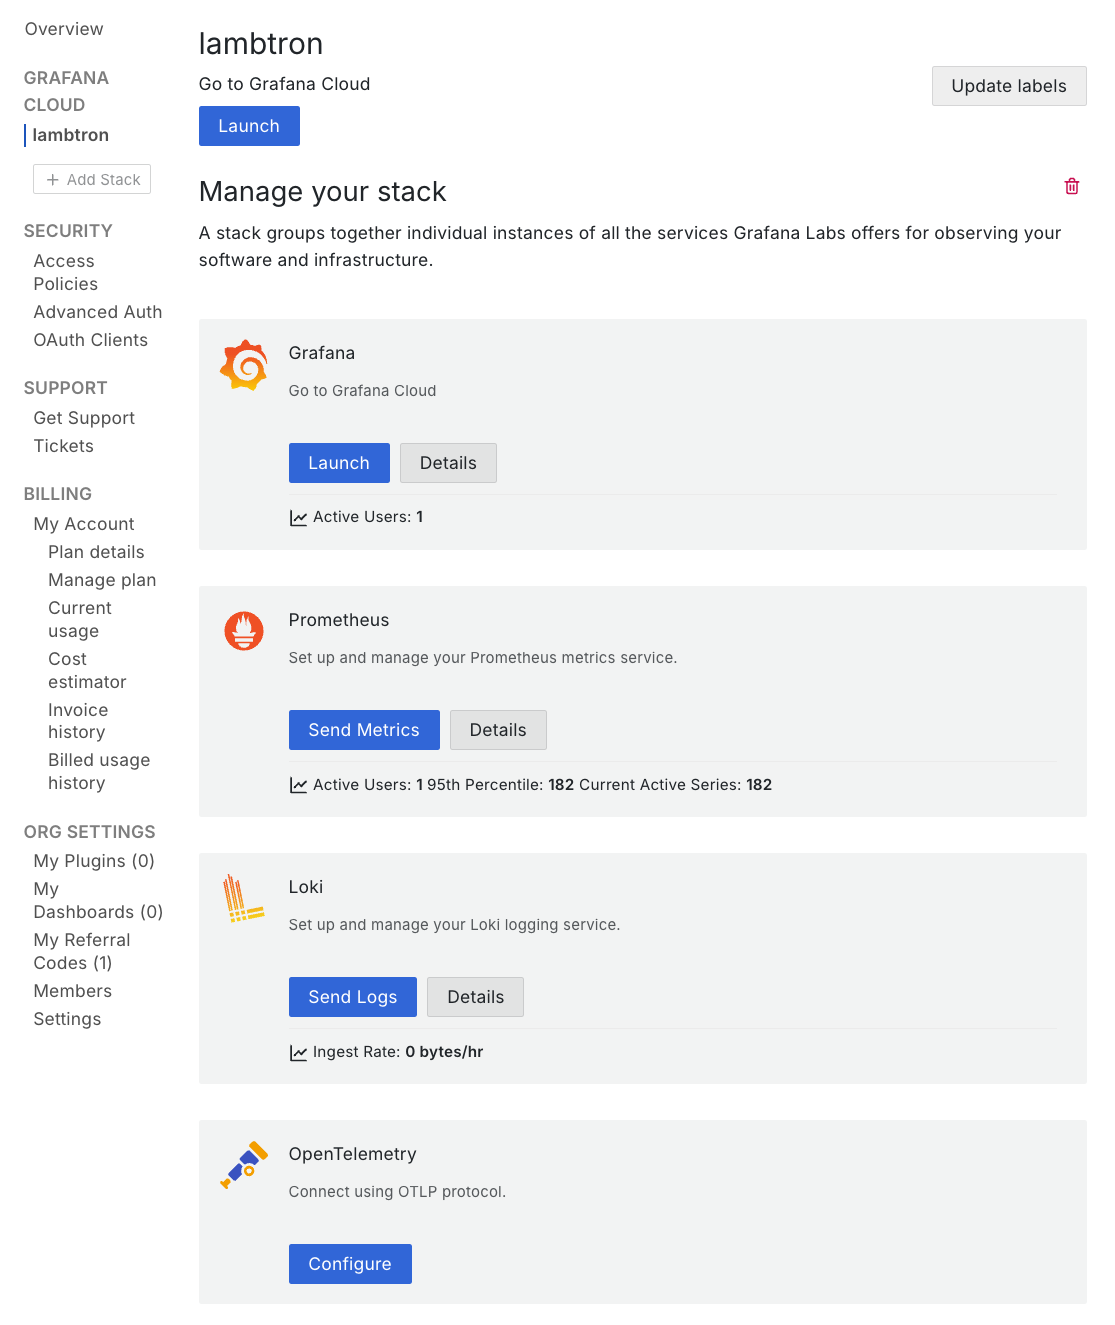This screenshot has width=1115, height=1325.
Task: Click the chart icon next to Active Users
Action: pos(298,517)
